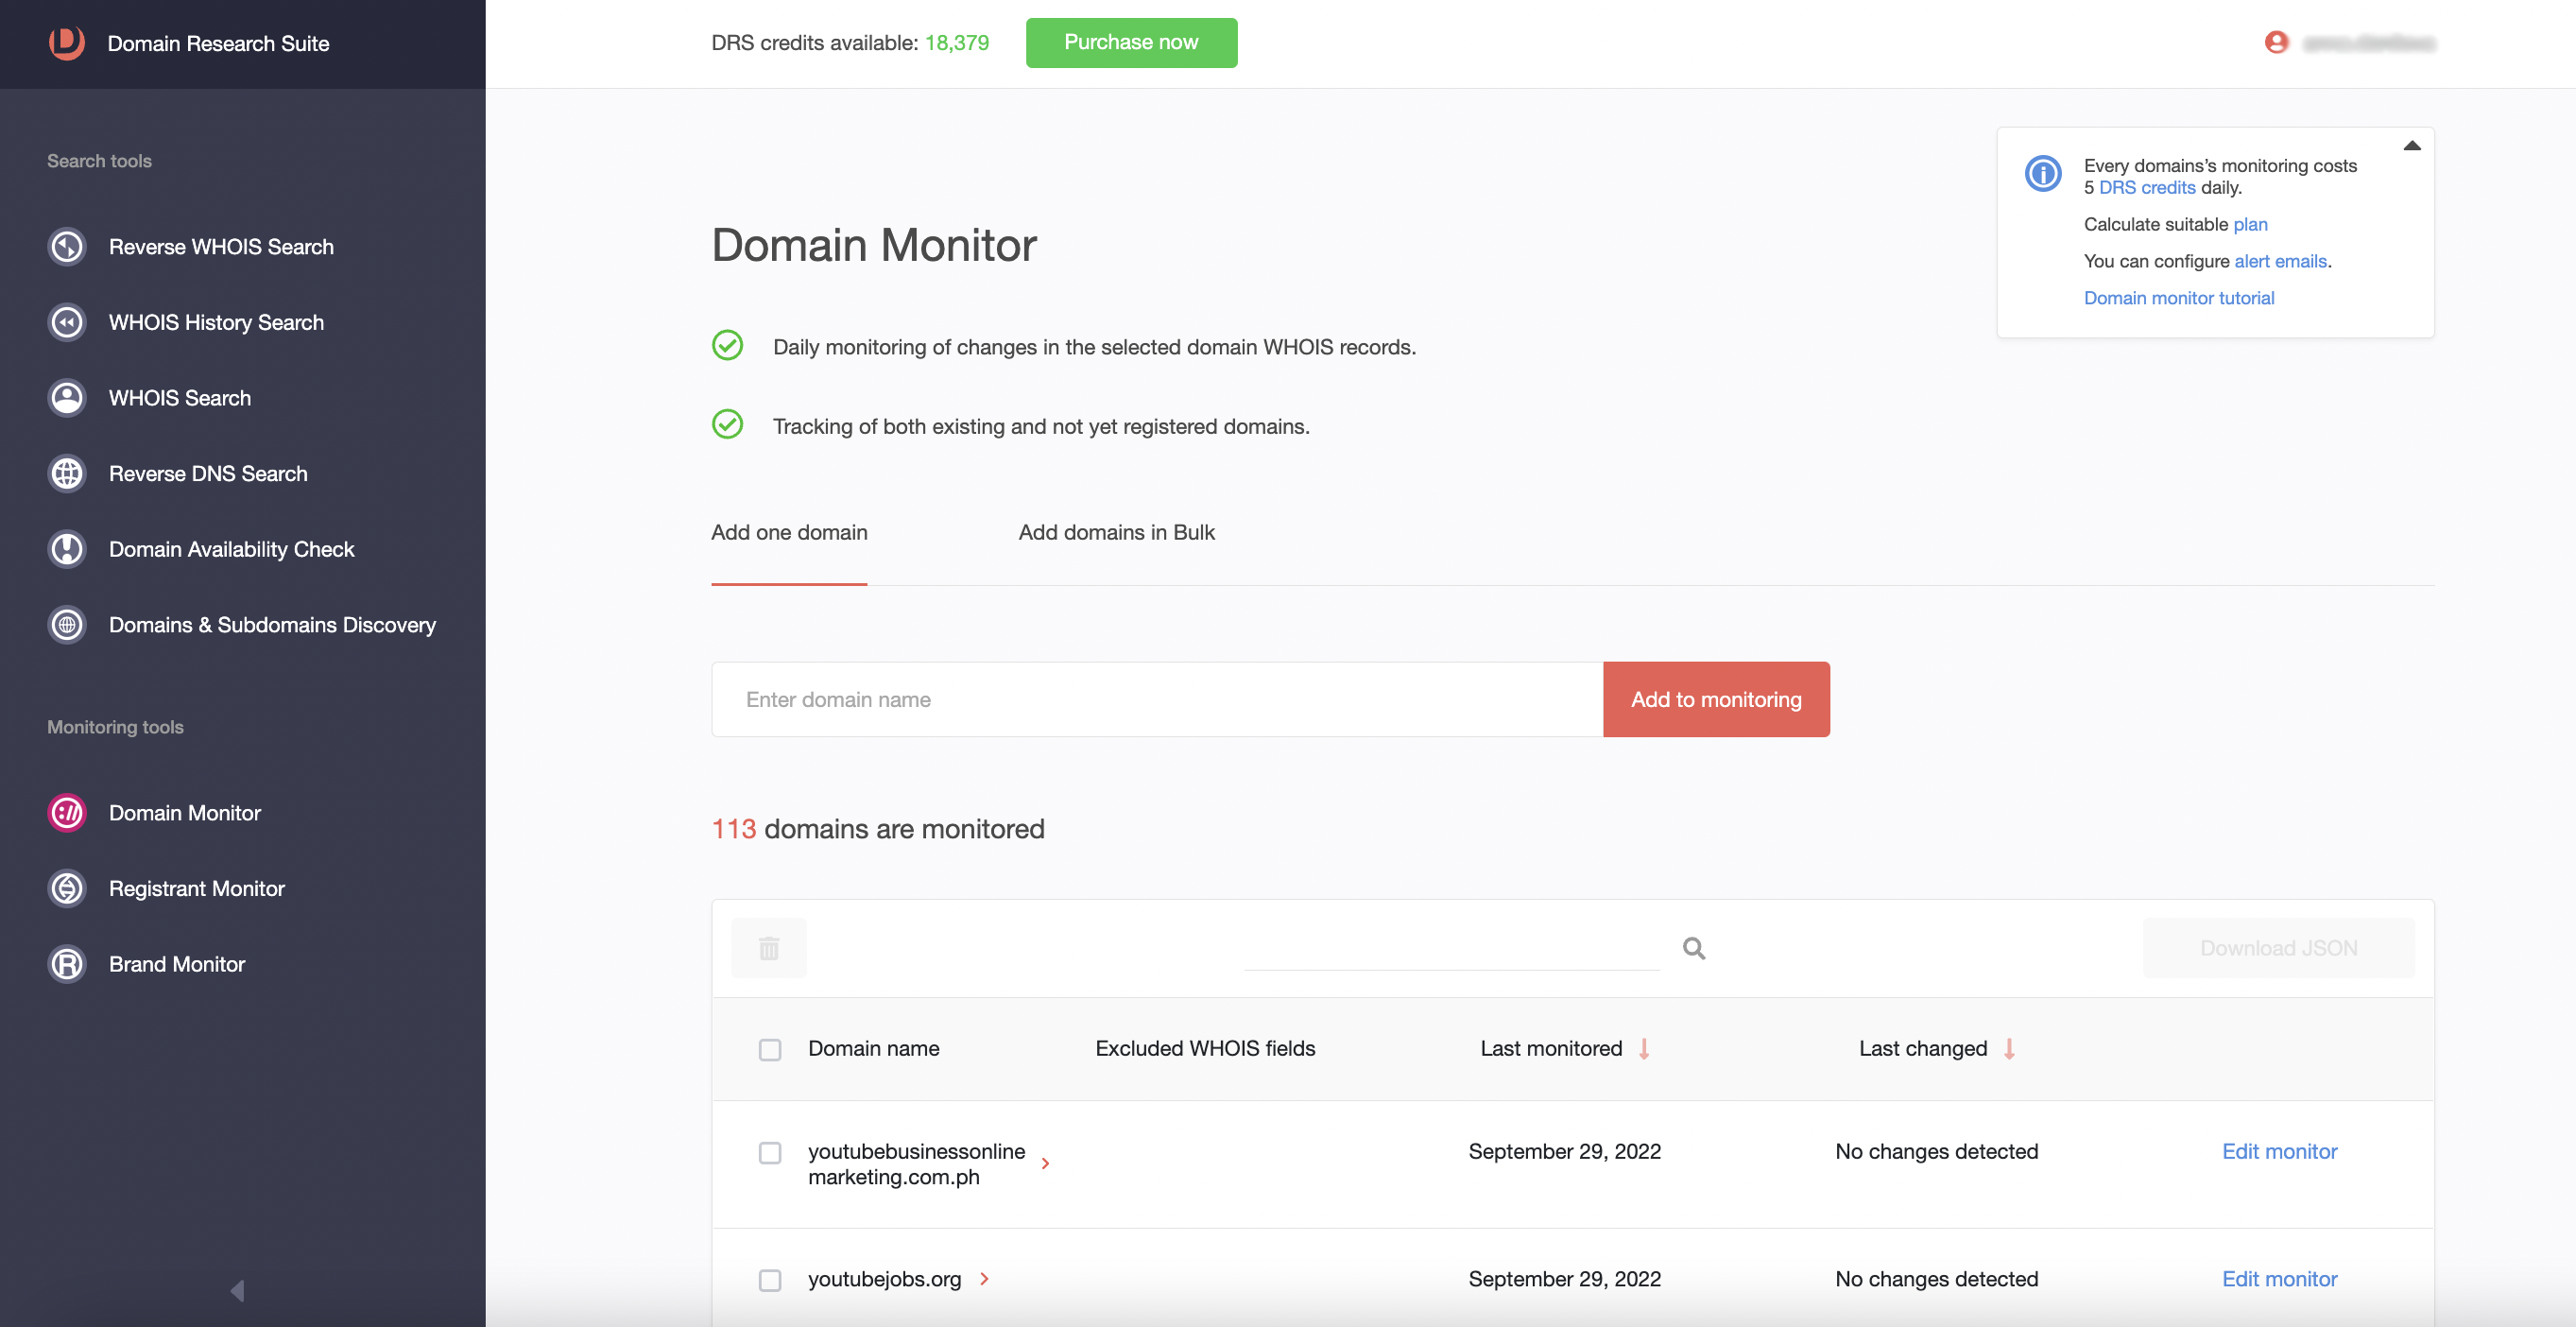This screenshot has height=1327, width=2576.
Task: Click the Domain Availability Check icon
Action: click(68, 548)
